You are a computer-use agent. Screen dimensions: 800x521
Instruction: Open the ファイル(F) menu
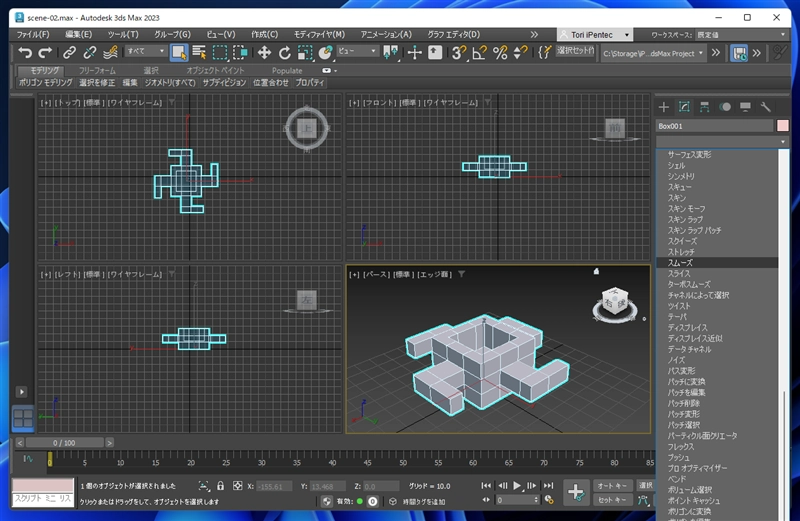pos(33,35)
